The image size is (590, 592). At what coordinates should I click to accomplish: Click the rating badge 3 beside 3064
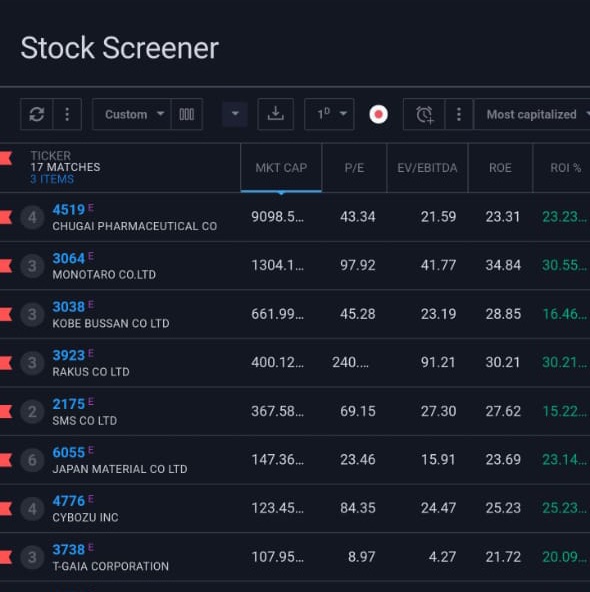point(32,266)
